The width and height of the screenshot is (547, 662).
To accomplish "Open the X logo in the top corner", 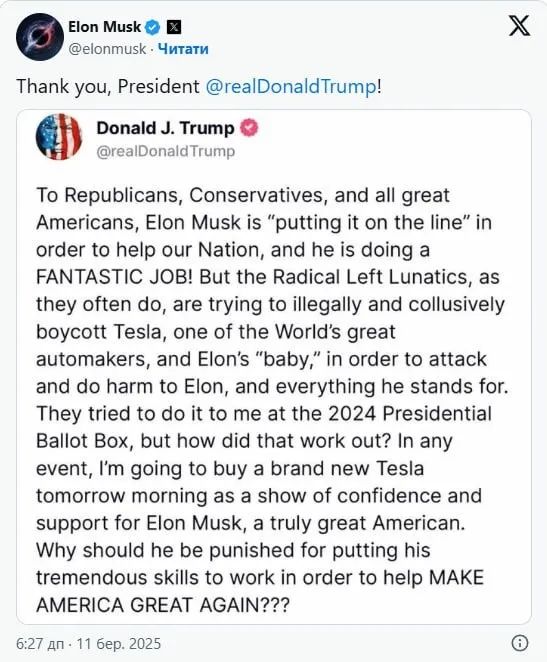I will pos(519,26).
